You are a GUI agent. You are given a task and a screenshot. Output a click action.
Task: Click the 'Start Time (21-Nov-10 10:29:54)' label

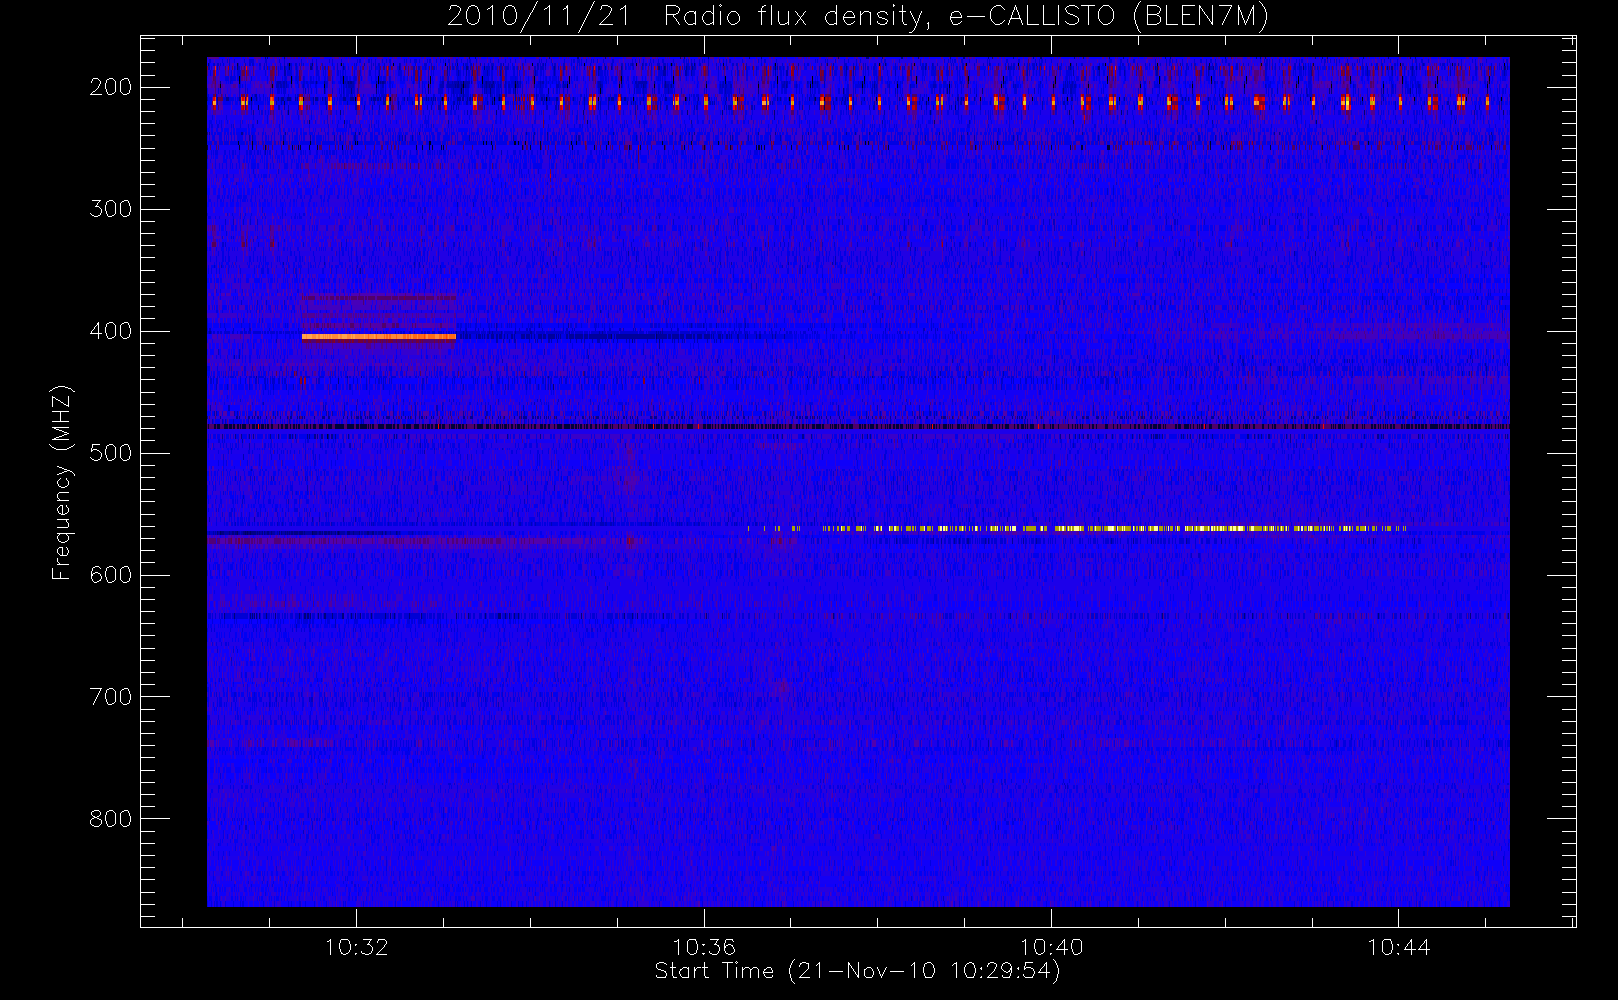(857, 971)
